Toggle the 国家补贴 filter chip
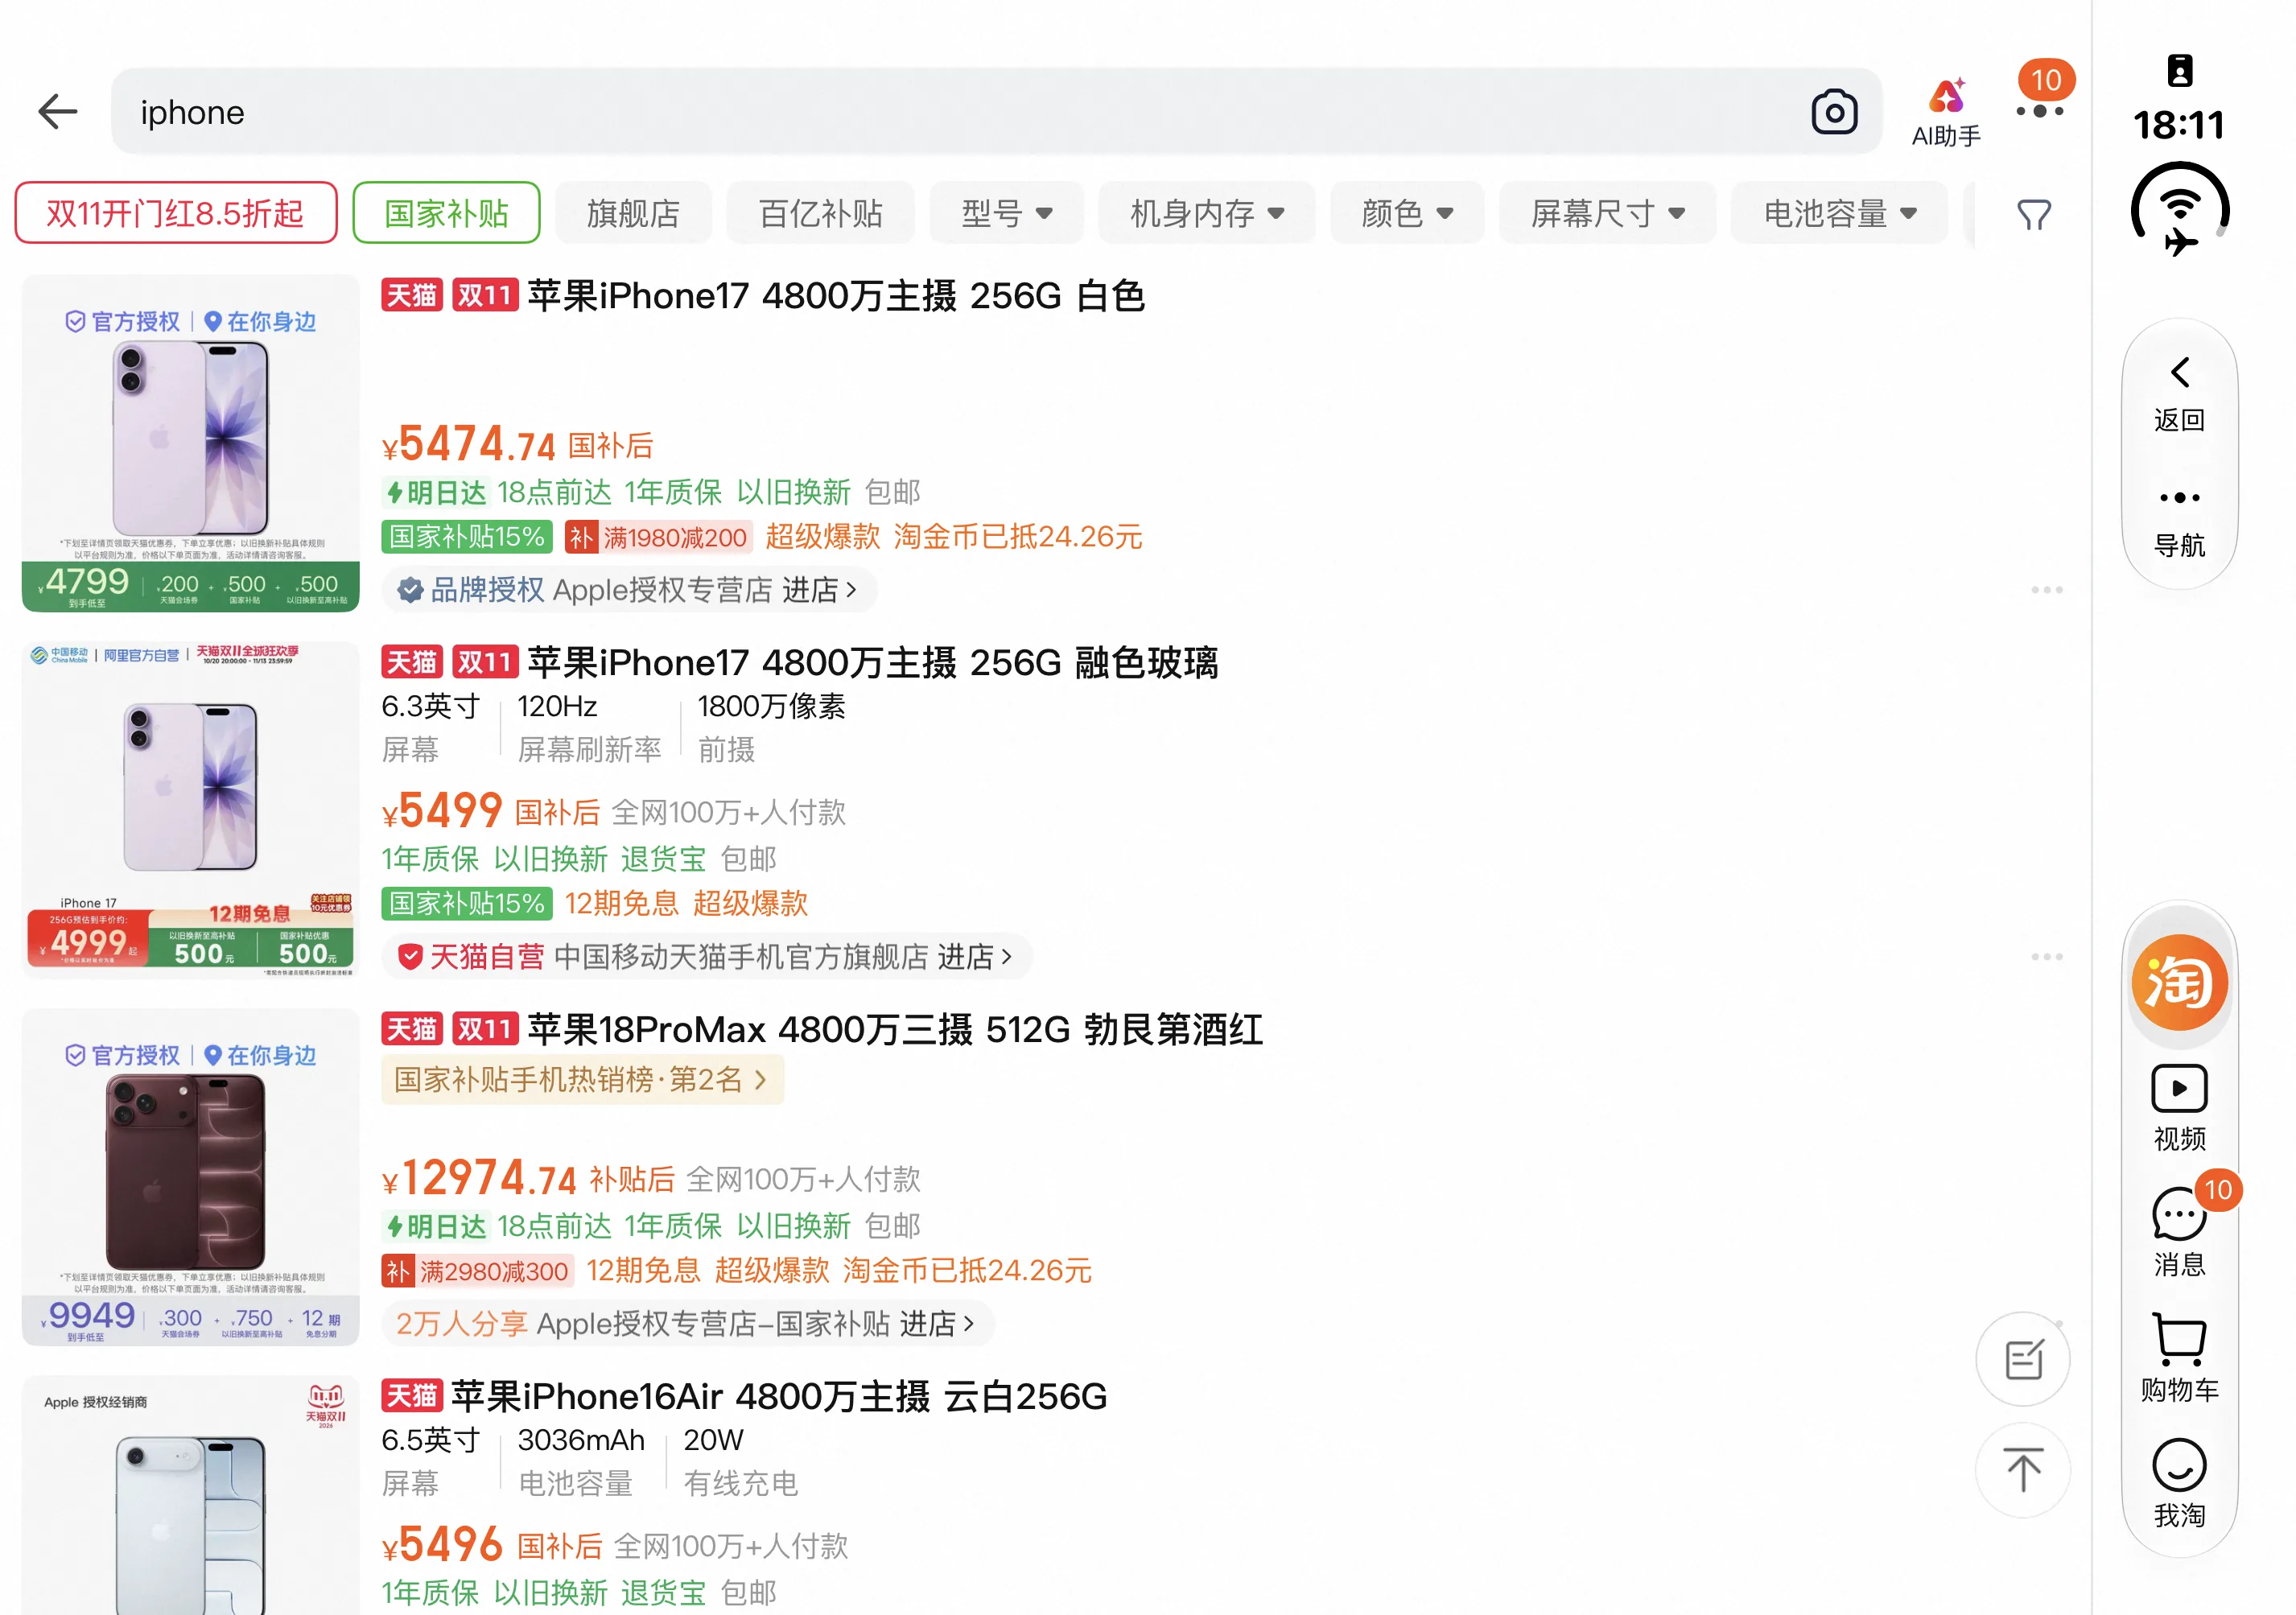This screenshot has width=2296, height=1615. (446, 213)
